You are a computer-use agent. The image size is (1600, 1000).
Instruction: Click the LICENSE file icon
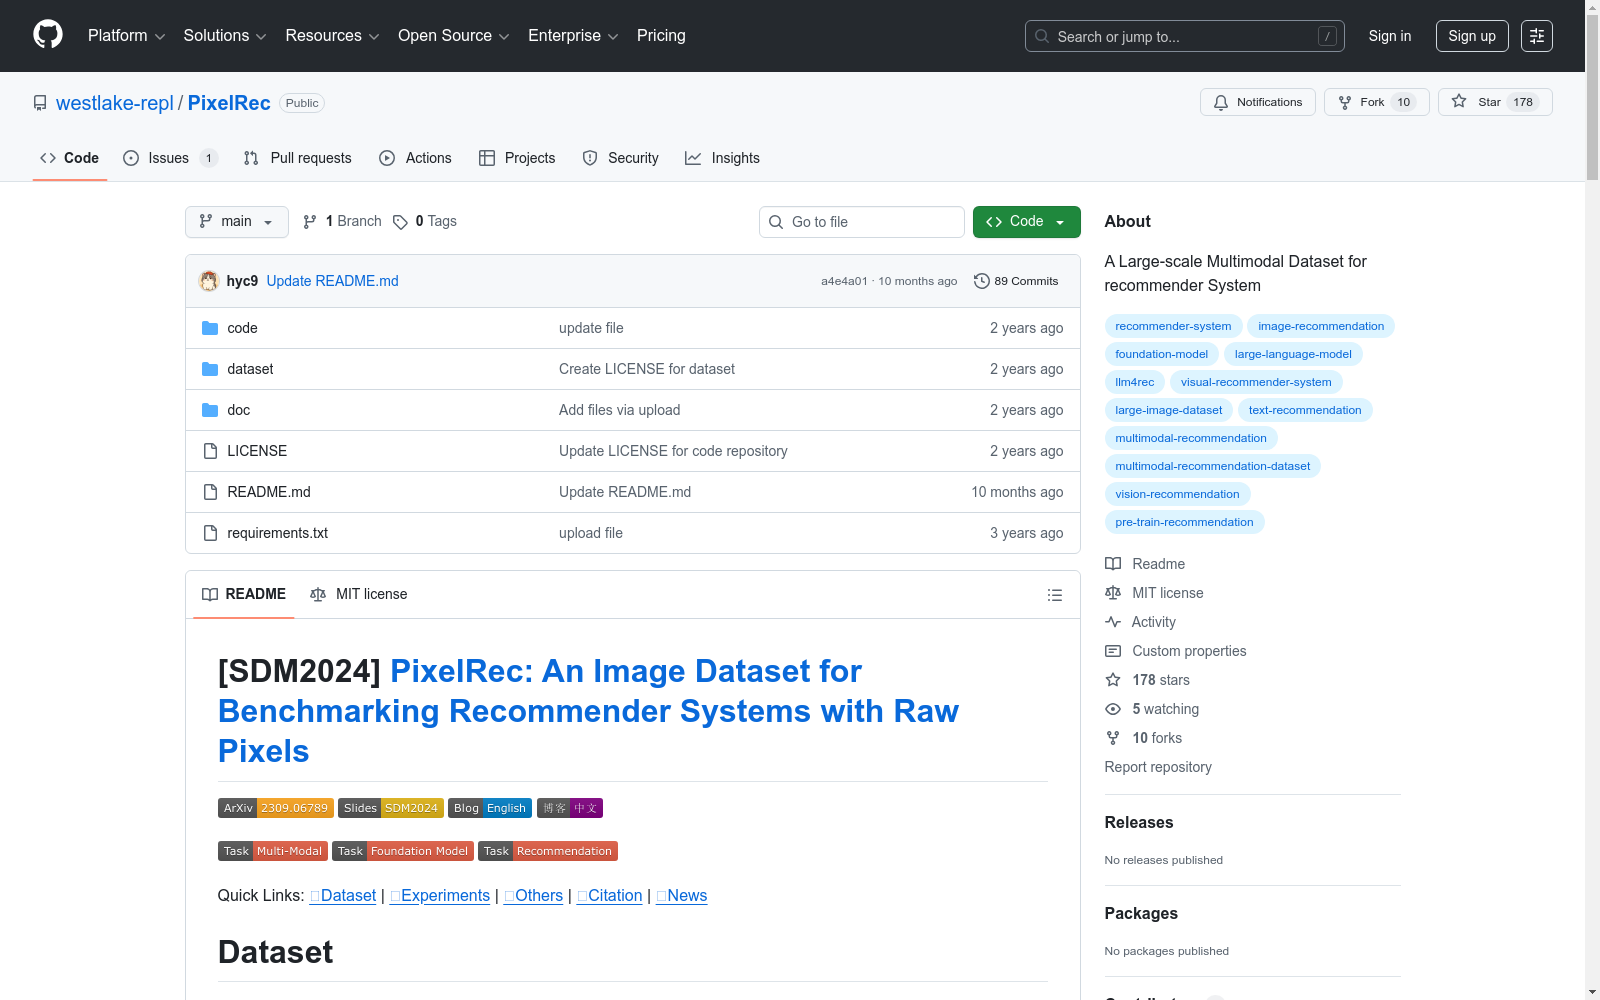coord(210,451)
